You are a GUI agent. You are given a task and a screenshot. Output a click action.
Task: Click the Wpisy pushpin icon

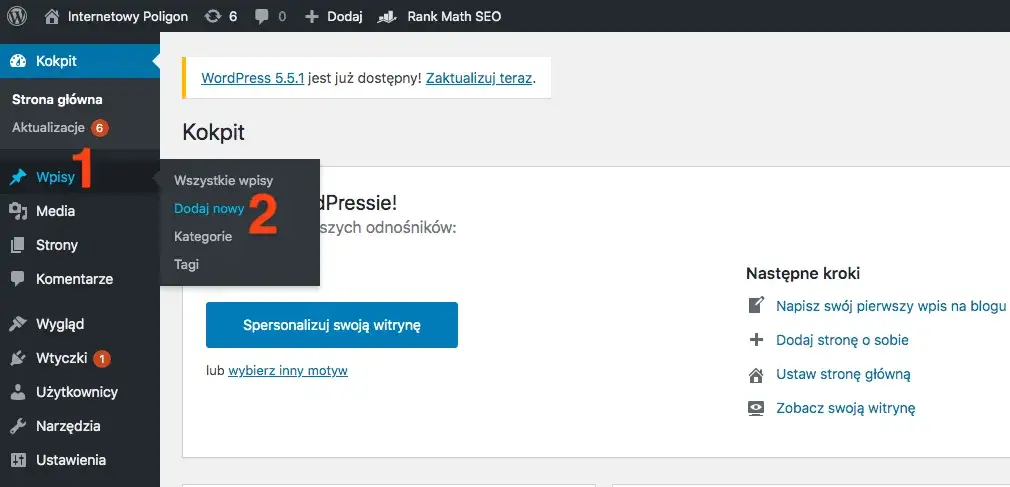[18, 177]
